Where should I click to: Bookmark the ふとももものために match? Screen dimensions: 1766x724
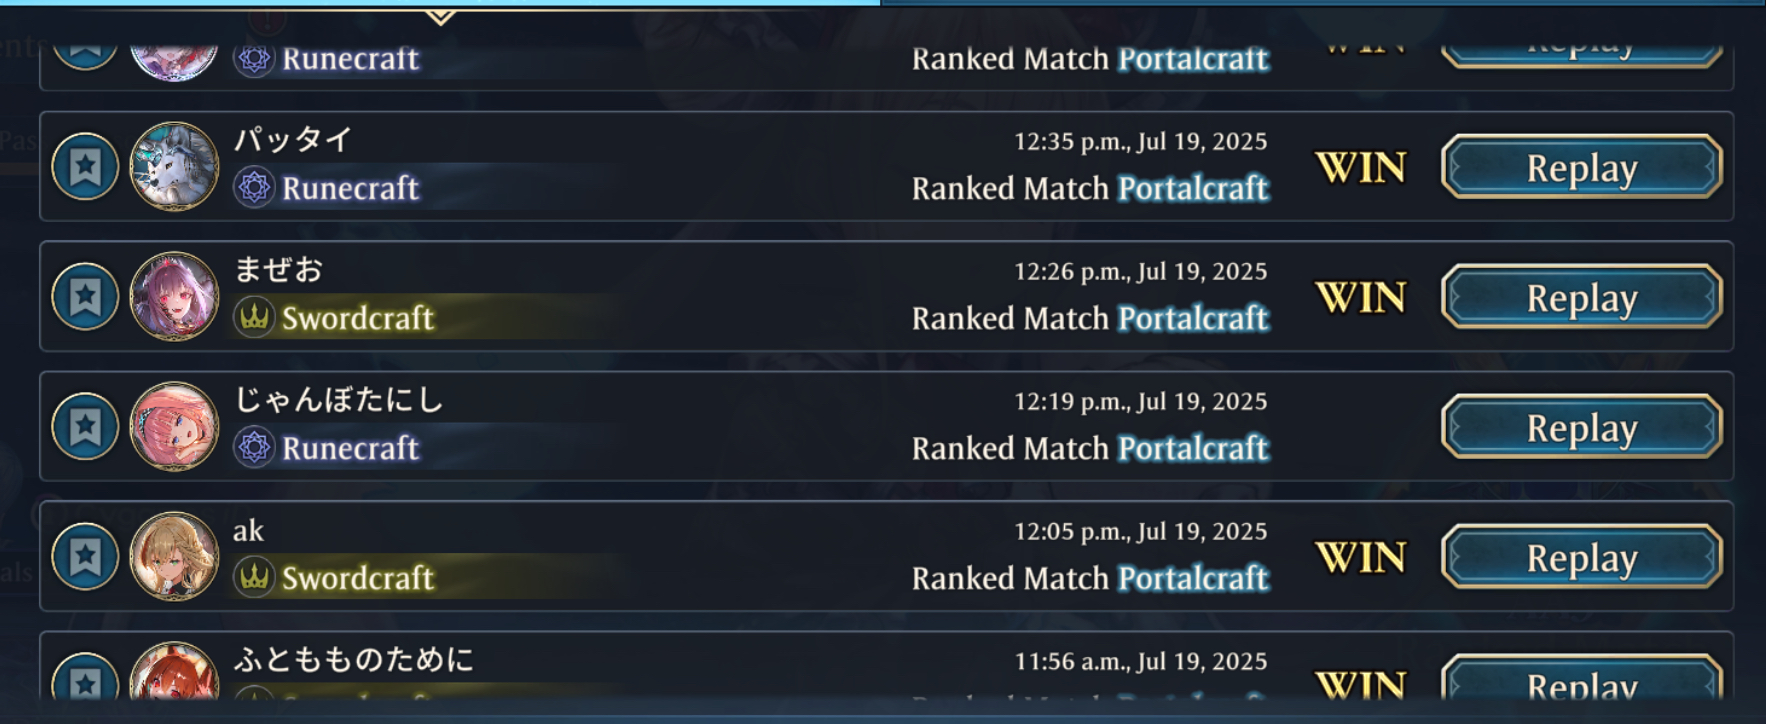[85, 679]
